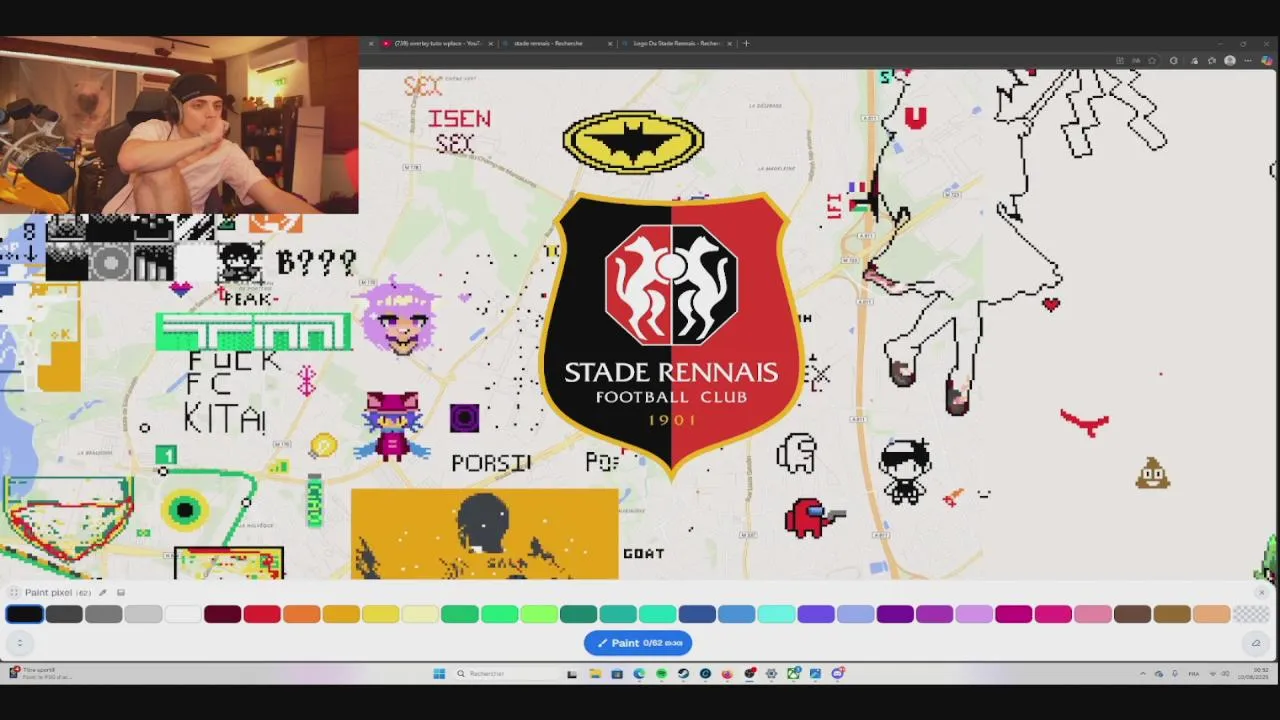Open Settings gear on the taskbar
The width and height of the screenshot is (1280, 720).
point(771,674)
